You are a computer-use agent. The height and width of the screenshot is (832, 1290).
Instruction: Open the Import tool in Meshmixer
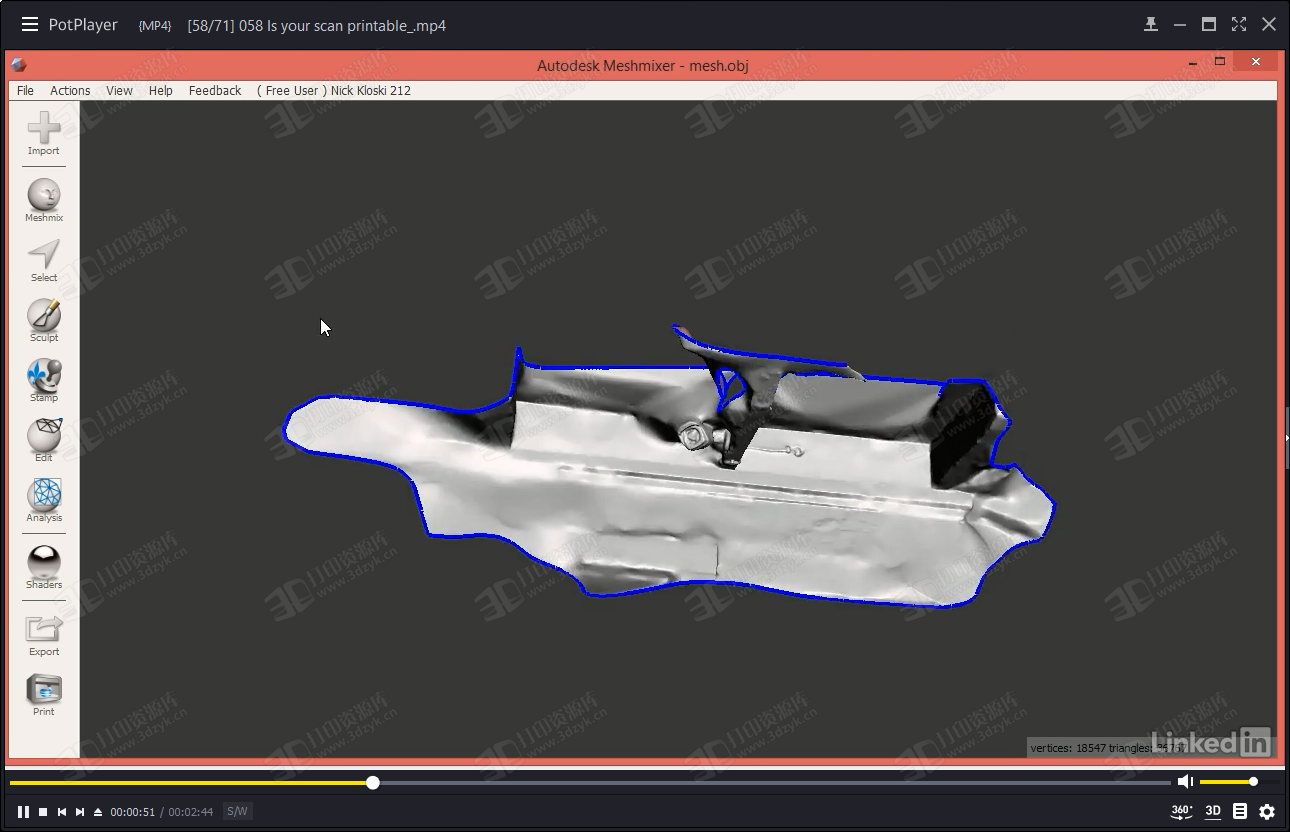click(x=44, y=134)
